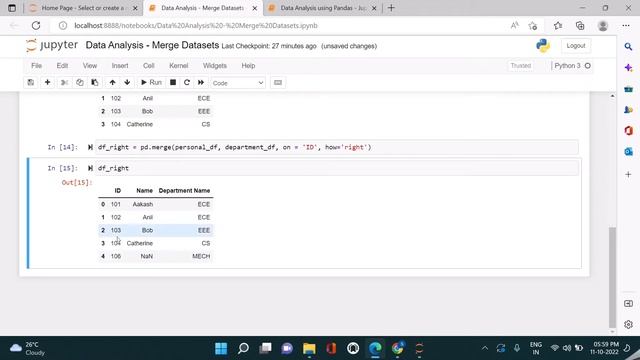Click code cell In [15] df_right
640x360 pixels.
pyautogui.click(x=337, y=168)
